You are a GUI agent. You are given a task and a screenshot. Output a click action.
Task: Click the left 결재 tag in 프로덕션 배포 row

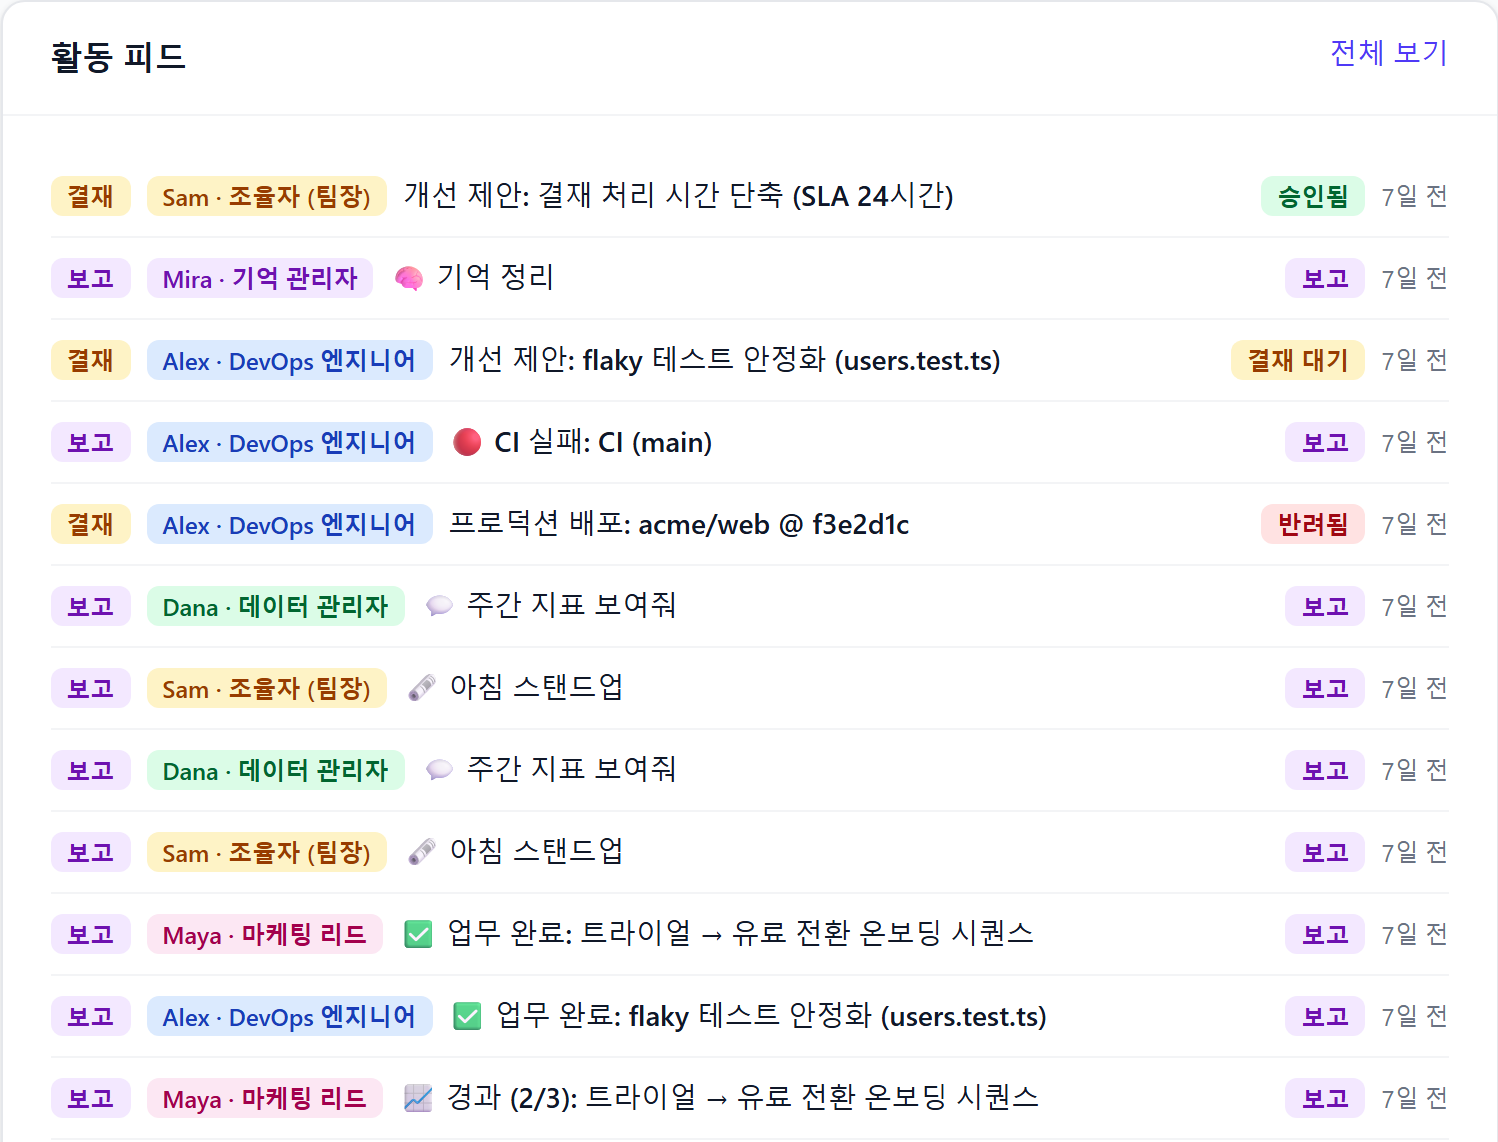(x=91, y=524)
